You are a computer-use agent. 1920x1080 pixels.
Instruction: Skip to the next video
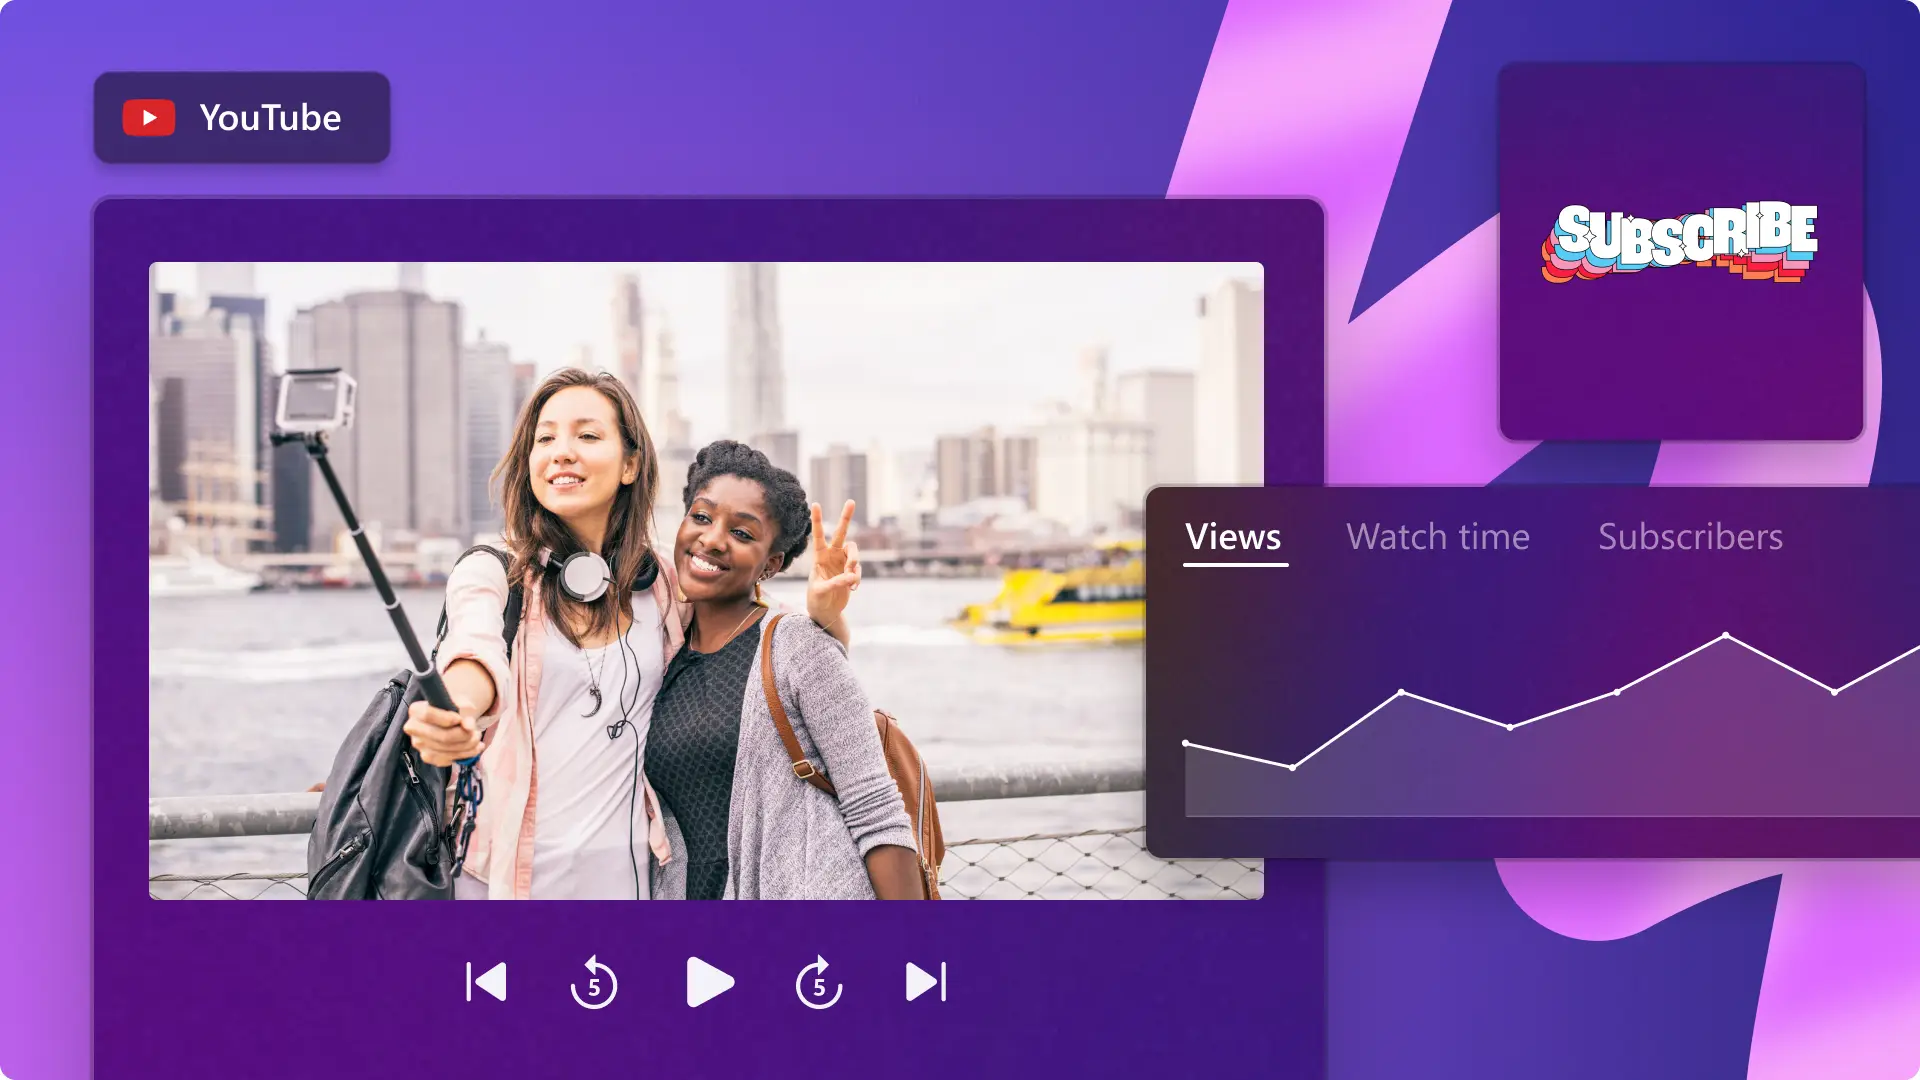(x=922, y=981)
